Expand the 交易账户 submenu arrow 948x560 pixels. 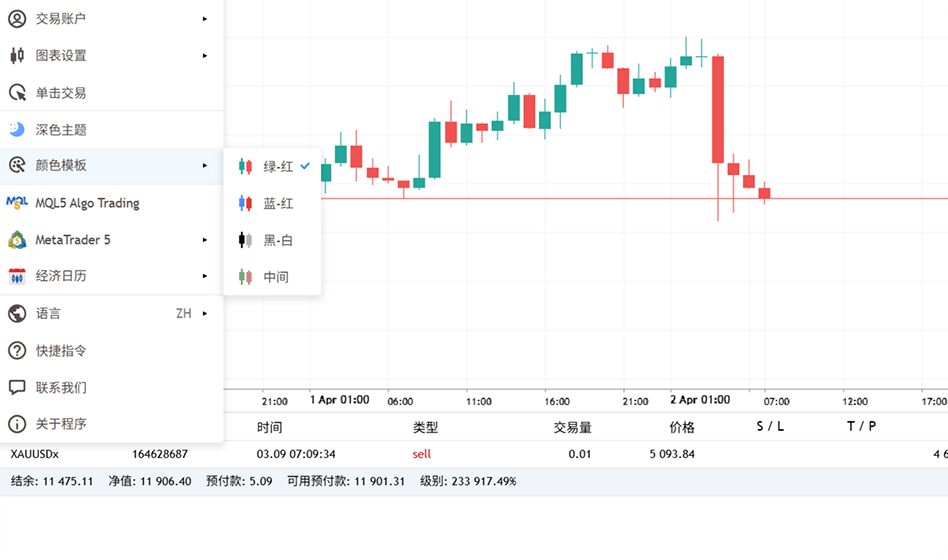tap(205, 18)
